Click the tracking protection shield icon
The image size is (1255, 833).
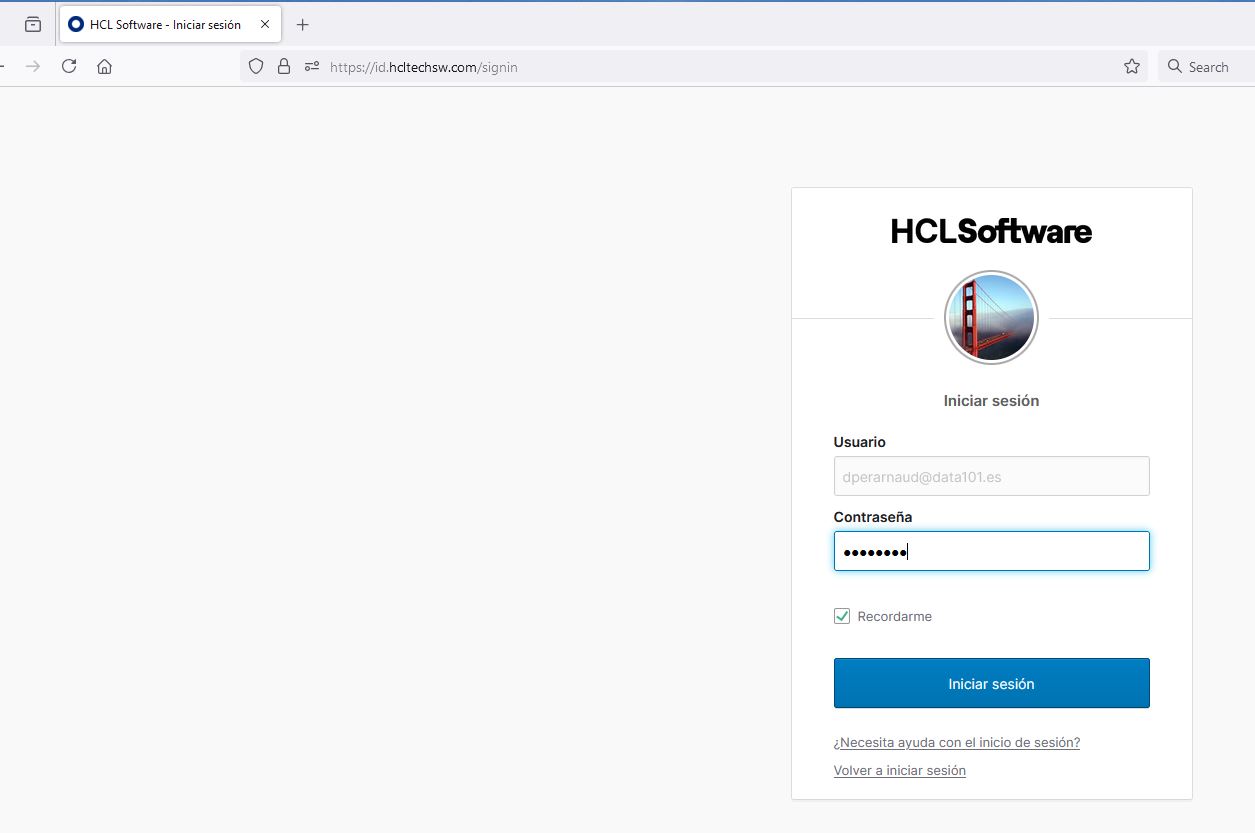[x=256, y=66]
